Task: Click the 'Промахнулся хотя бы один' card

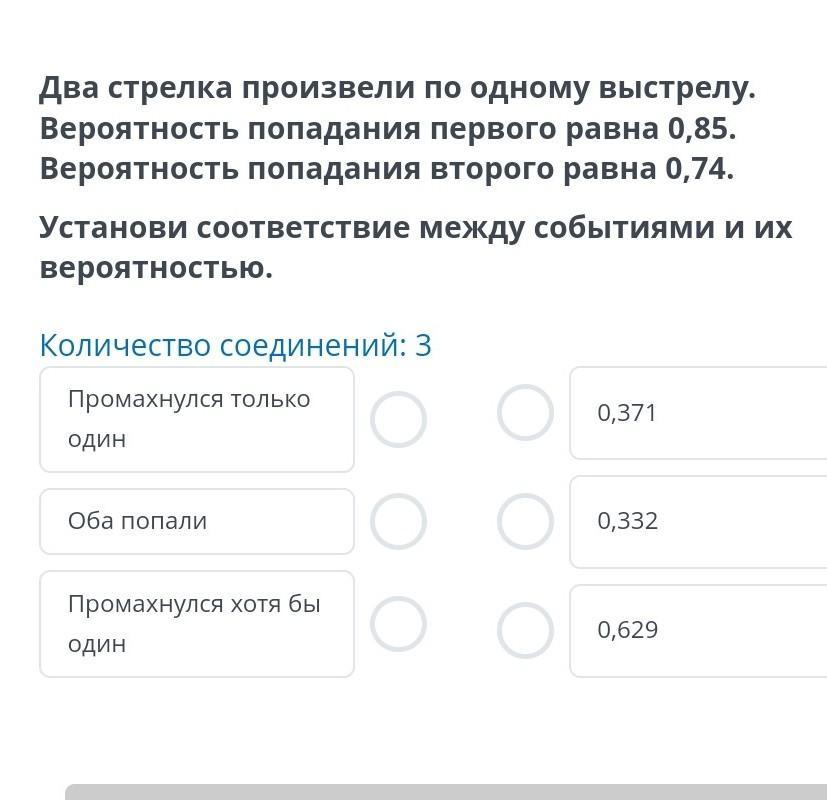Action: tap(197, 624)
